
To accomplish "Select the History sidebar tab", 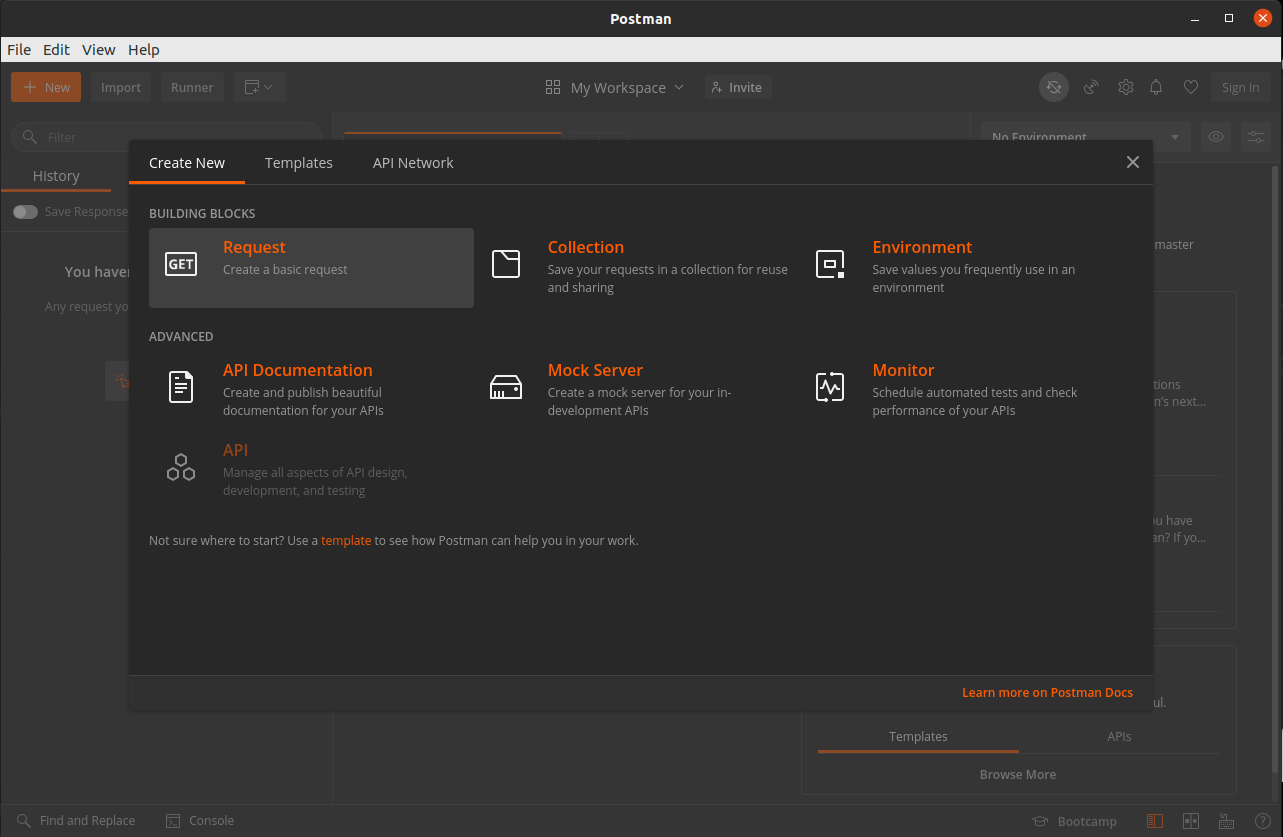I will 56,176.
